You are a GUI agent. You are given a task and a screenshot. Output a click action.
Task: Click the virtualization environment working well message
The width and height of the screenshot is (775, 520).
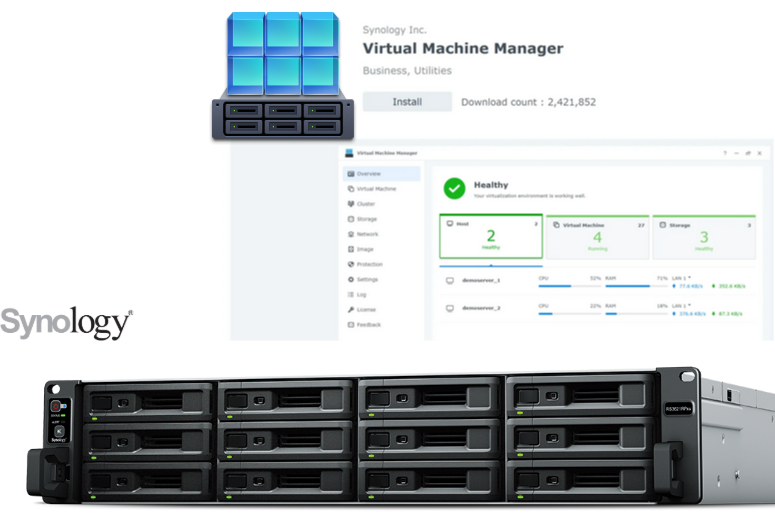(529, 196)
